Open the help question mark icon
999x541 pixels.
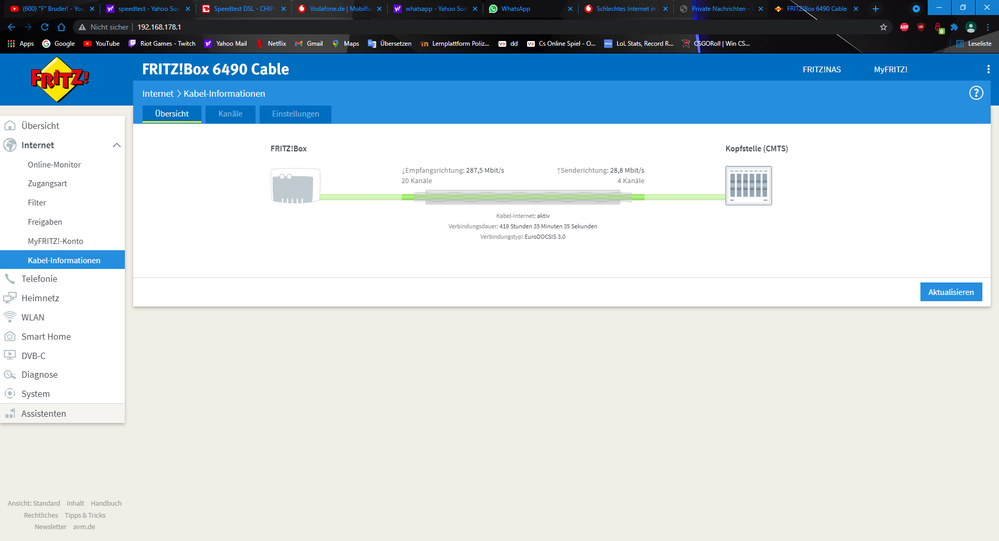(x=976, y=93)
